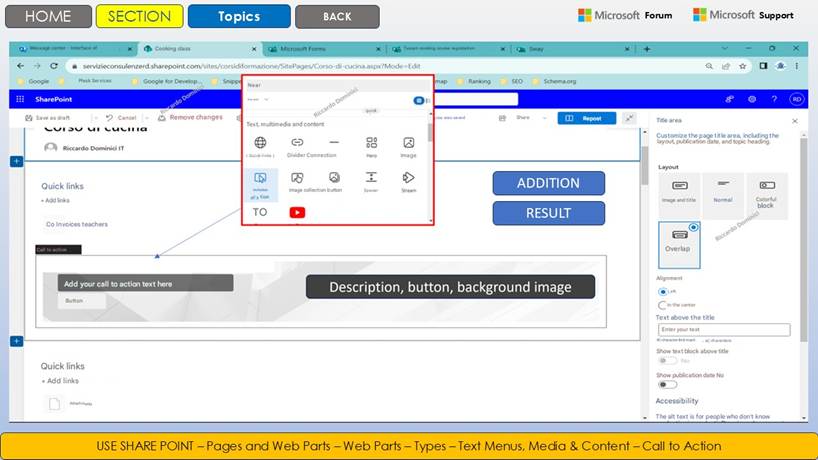Close the Title area panel

click(795, 121)
